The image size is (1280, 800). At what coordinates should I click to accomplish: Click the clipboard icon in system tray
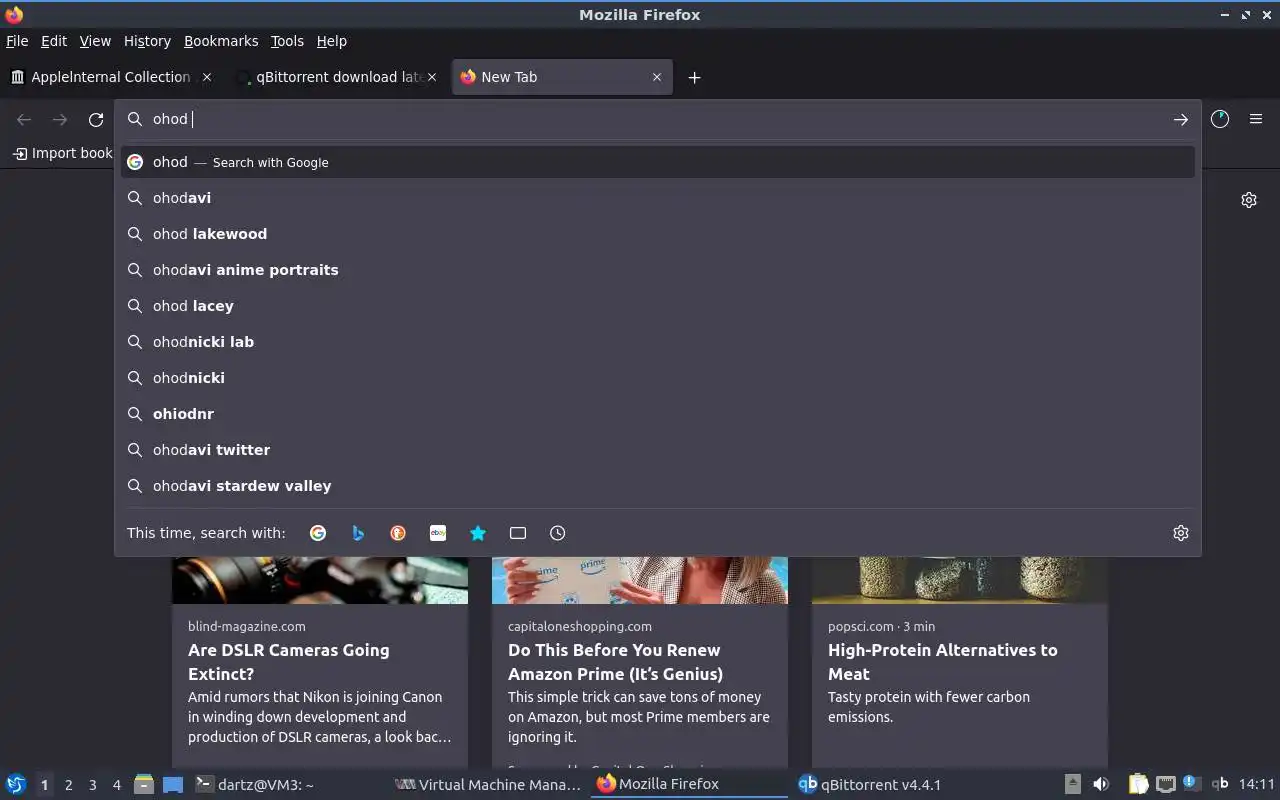[x=1139, y=784]
